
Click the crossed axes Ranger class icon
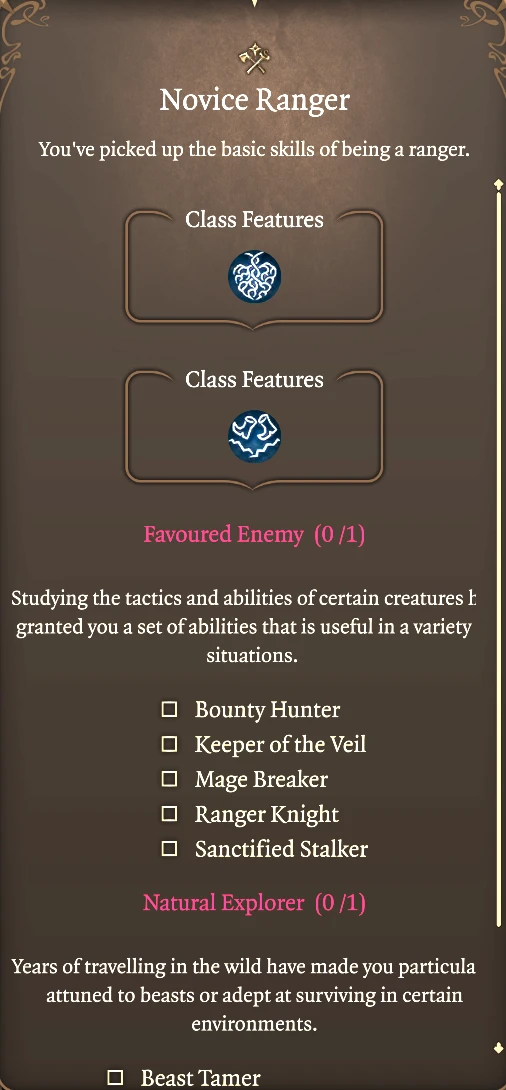tap(254, 60)
